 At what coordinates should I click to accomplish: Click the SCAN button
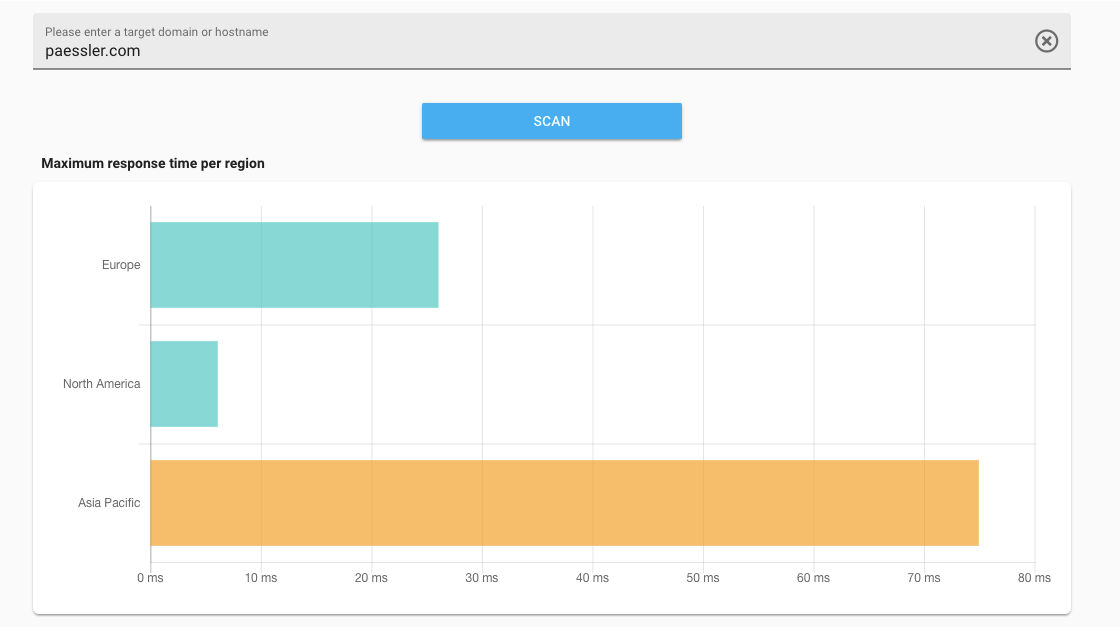[551, 121]
